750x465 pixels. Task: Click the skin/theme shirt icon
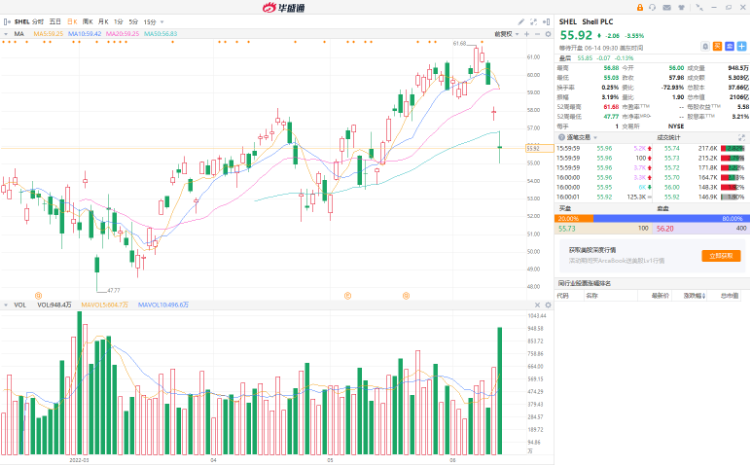click(681, 8)
